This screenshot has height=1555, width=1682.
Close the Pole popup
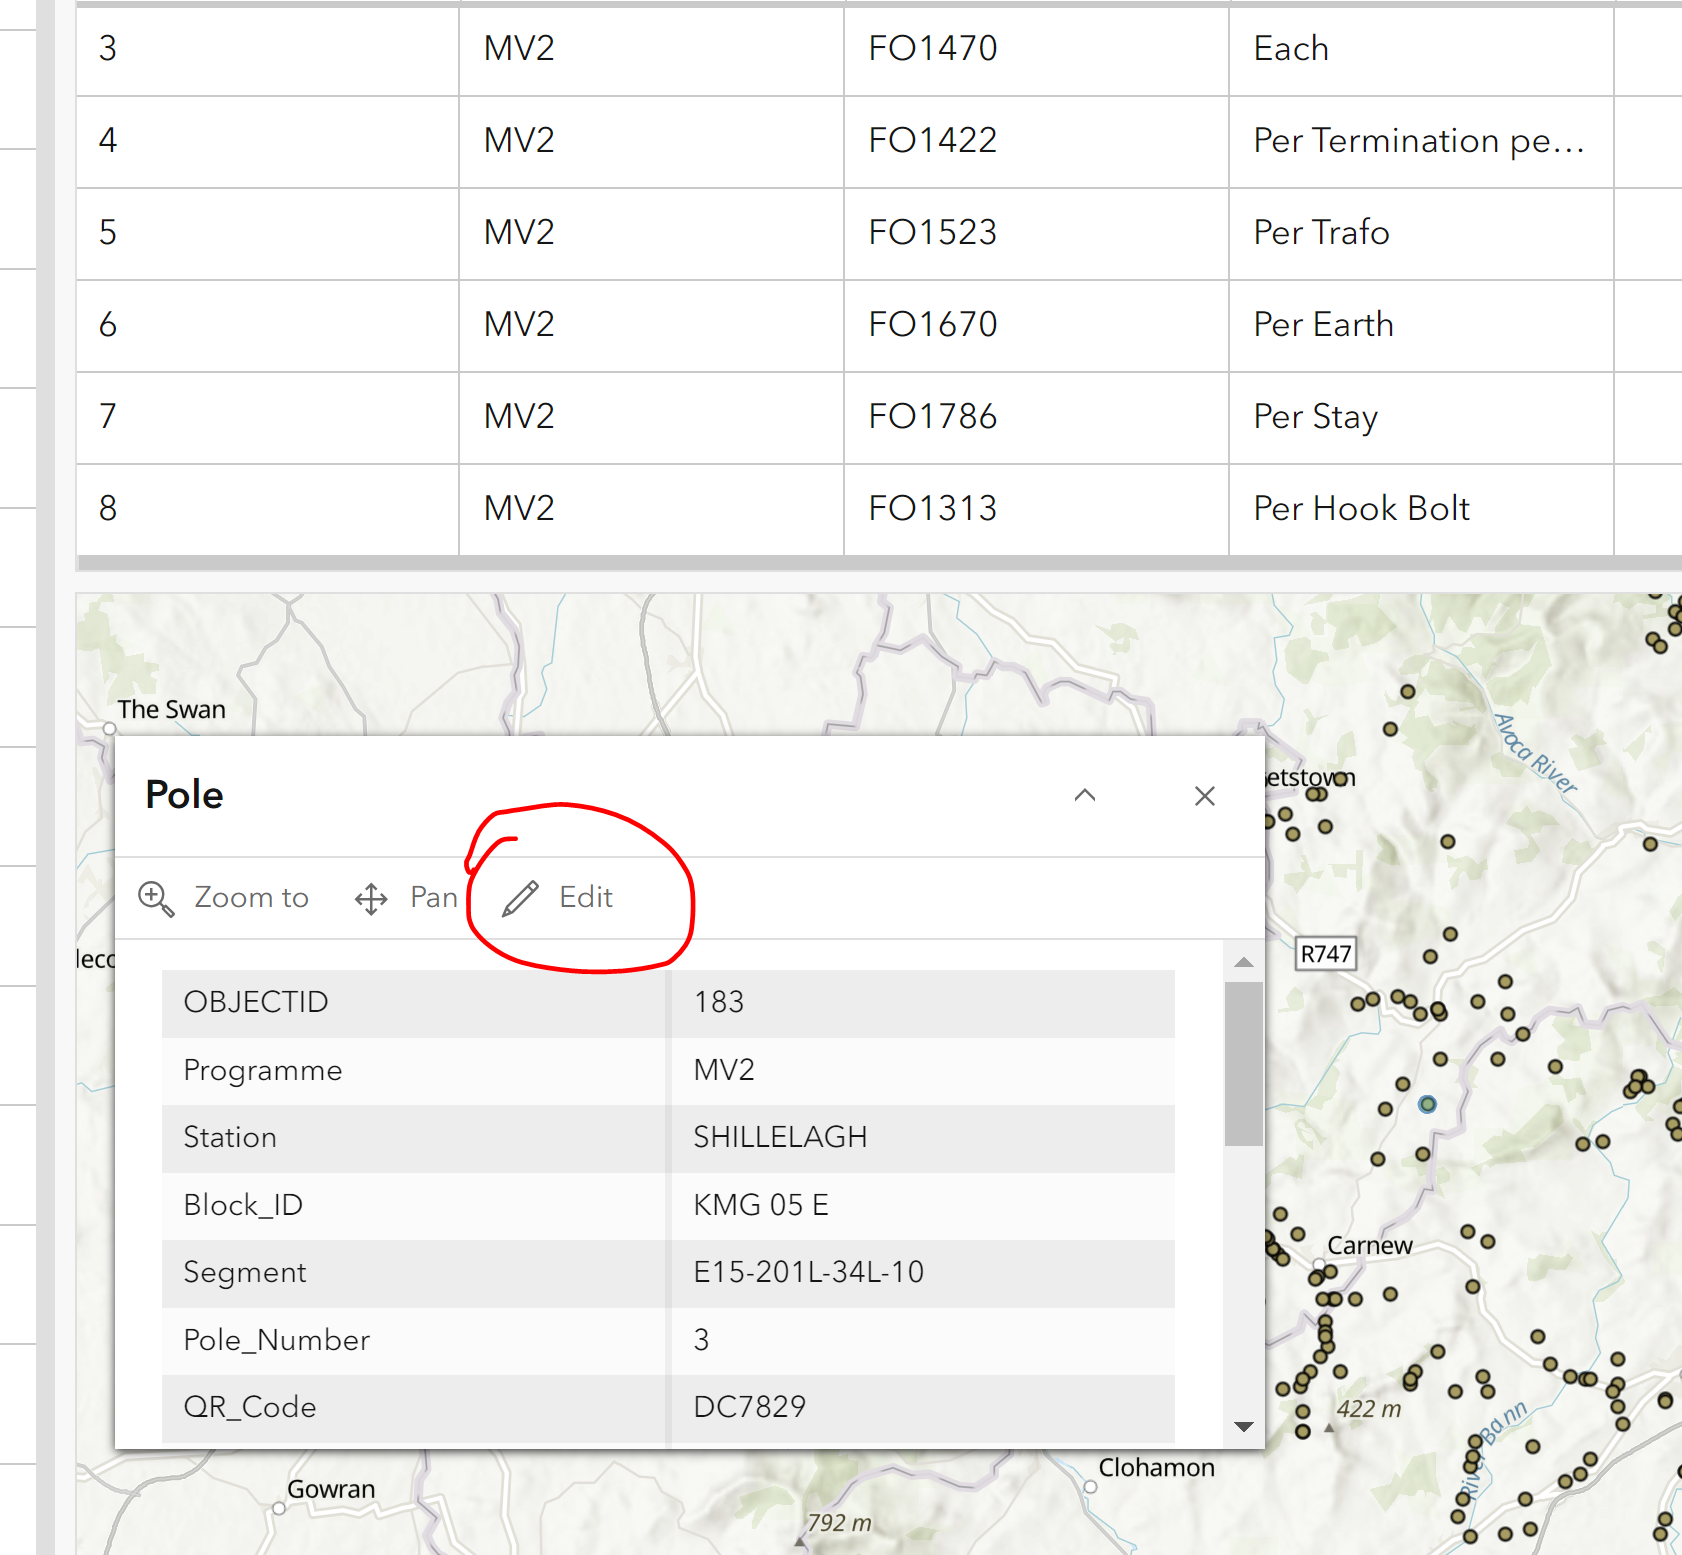1205,796
